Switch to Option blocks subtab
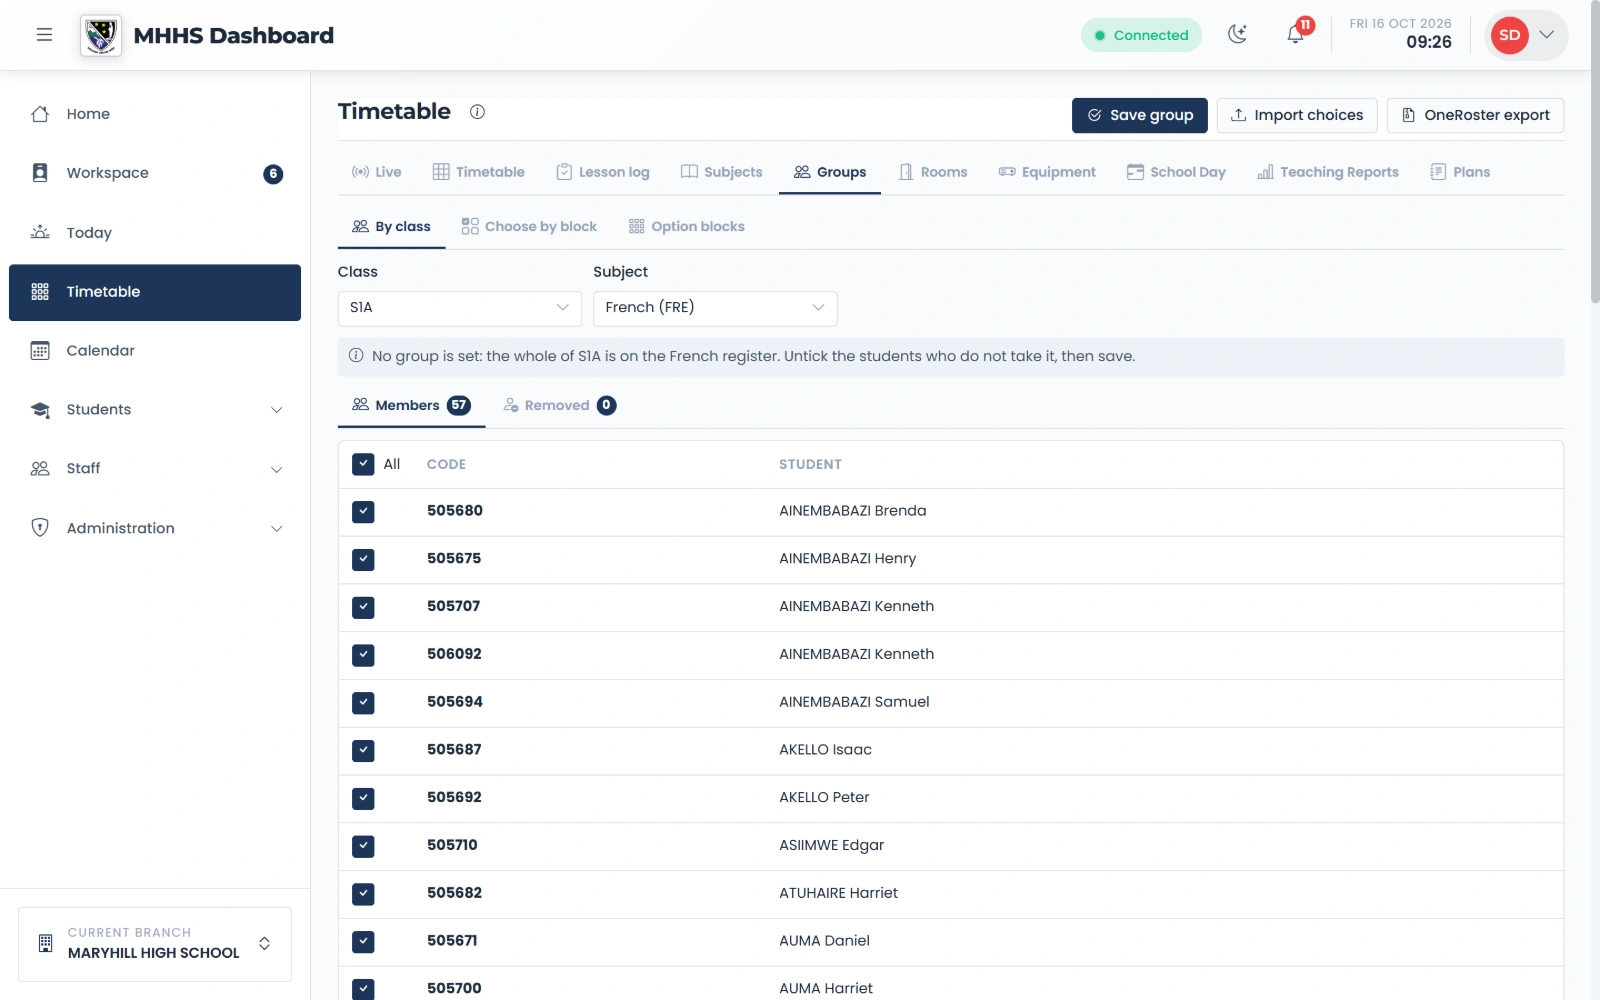Image resolution: width=1600 pixels, height=1000 pixels. click(x=686, y=227)
